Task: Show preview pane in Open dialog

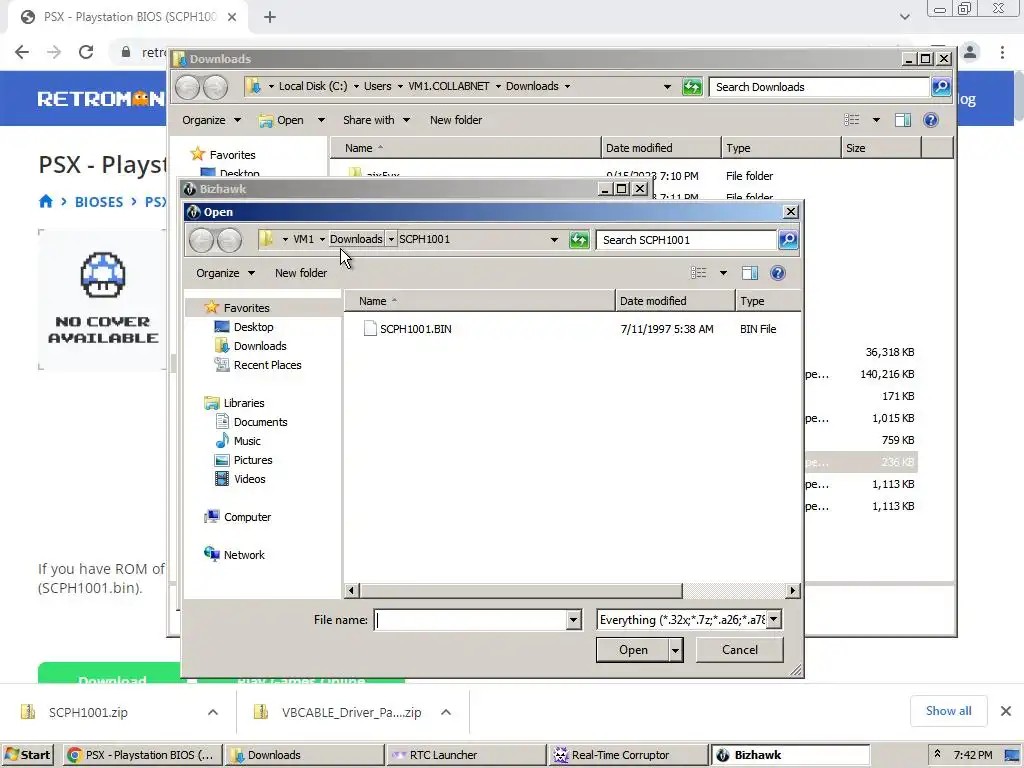Action: [x=750, y=273]
